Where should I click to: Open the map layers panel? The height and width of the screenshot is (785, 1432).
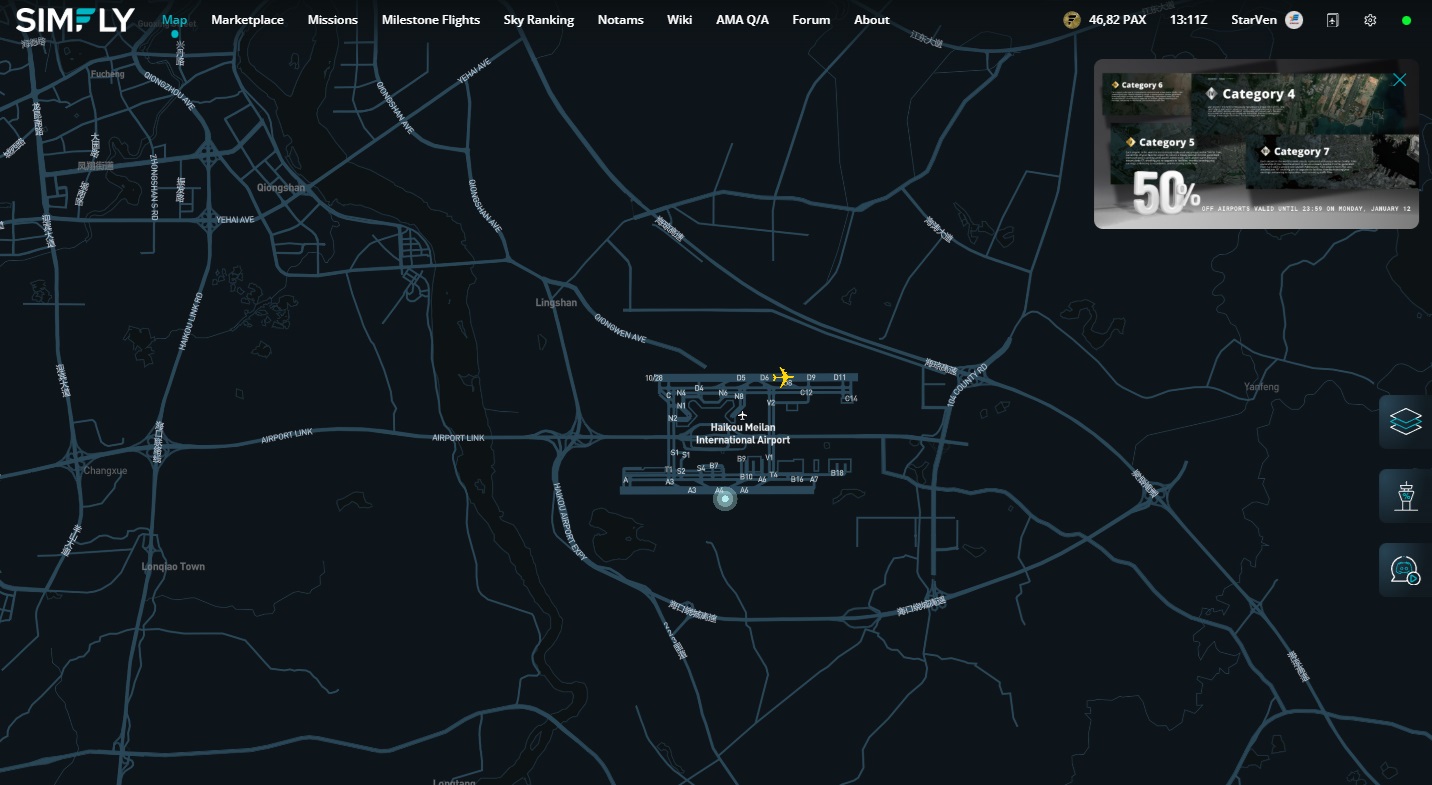(1405, 423)
